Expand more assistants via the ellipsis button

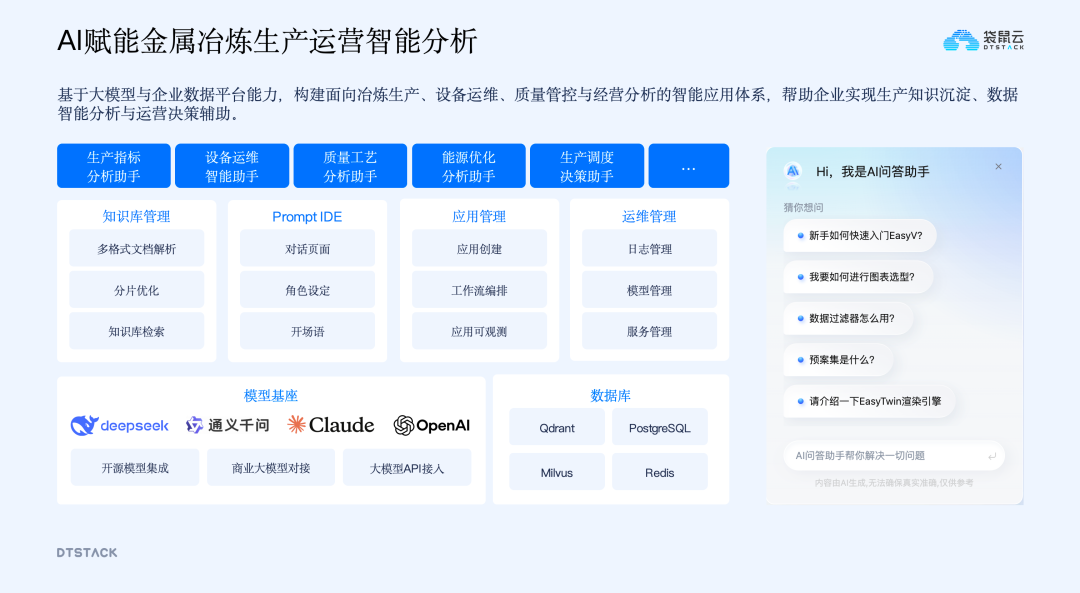pos(688,166)
